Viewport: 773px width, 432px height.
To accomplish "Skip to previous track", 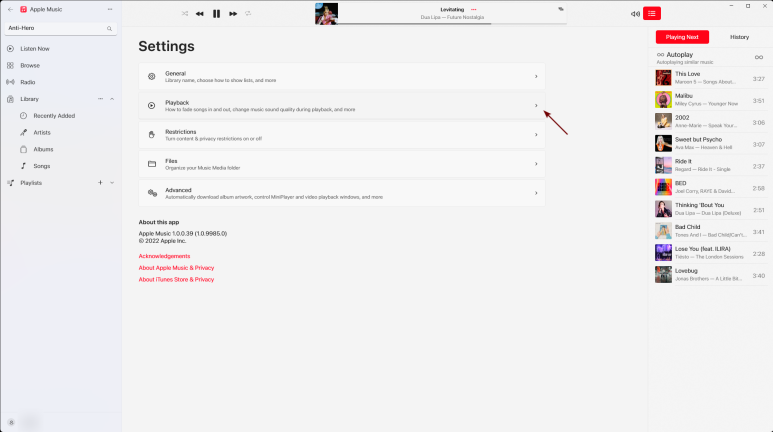I will pyautogui.click(x=200, y=14).
